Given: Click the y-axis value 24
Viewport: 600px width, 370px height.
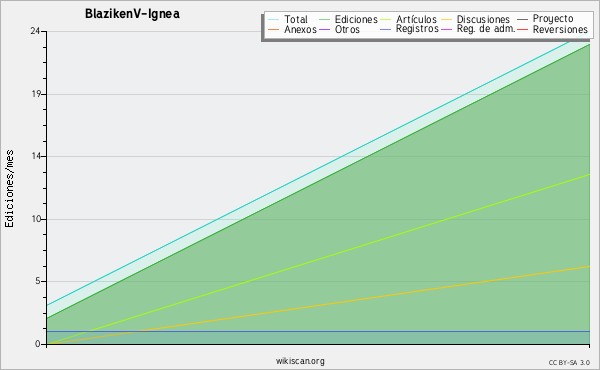Looking at the screenshot, I should pyautogui.click(x=35, y=31).
